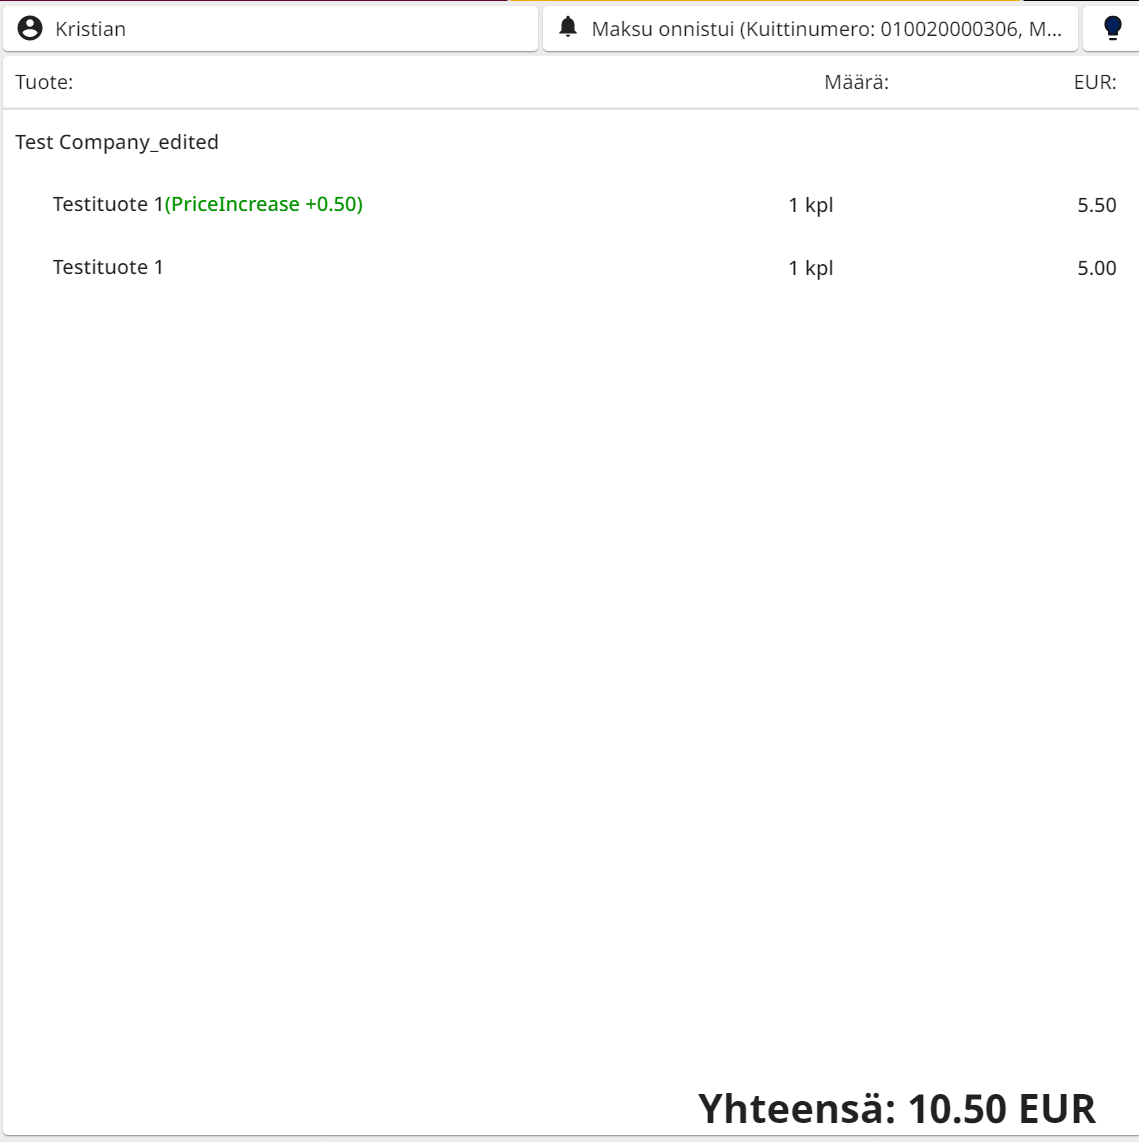1139x1142 pixels.
Task: Click 1 kpl quantity on the 5.00 row
Action: click(811, 268)
